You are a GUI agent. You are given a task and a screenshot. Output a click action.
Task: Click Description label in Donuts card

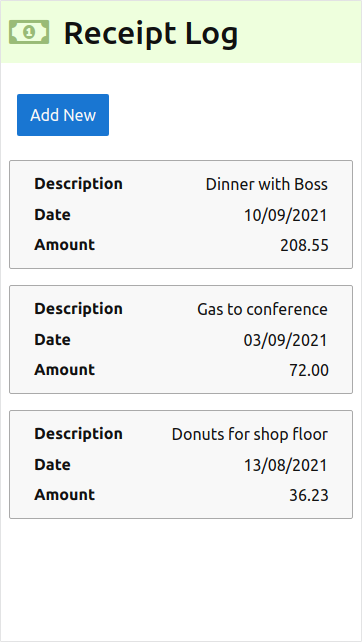click(78, 434)
